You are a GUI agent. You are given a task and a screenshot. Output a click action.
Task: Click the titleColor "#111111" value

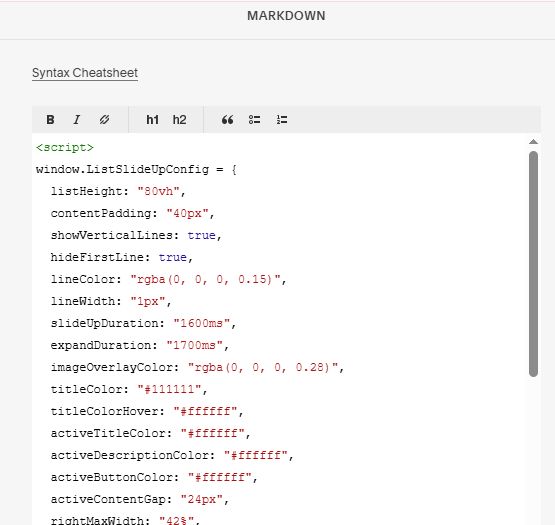pyautogui.click(x=169, y=389)
